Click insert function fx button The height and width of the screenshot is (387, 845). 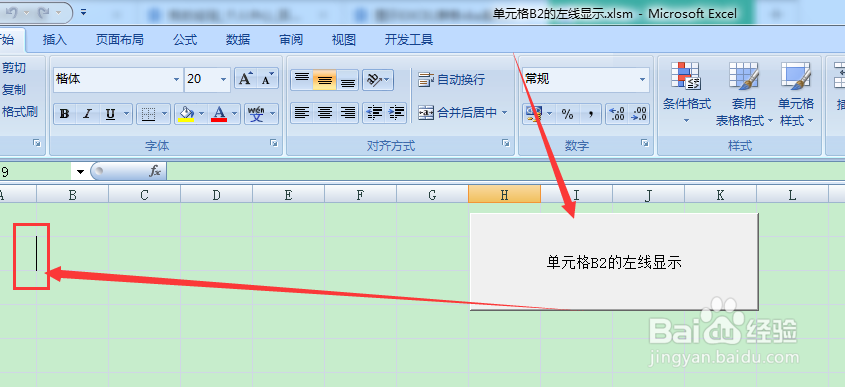point(155,171)
